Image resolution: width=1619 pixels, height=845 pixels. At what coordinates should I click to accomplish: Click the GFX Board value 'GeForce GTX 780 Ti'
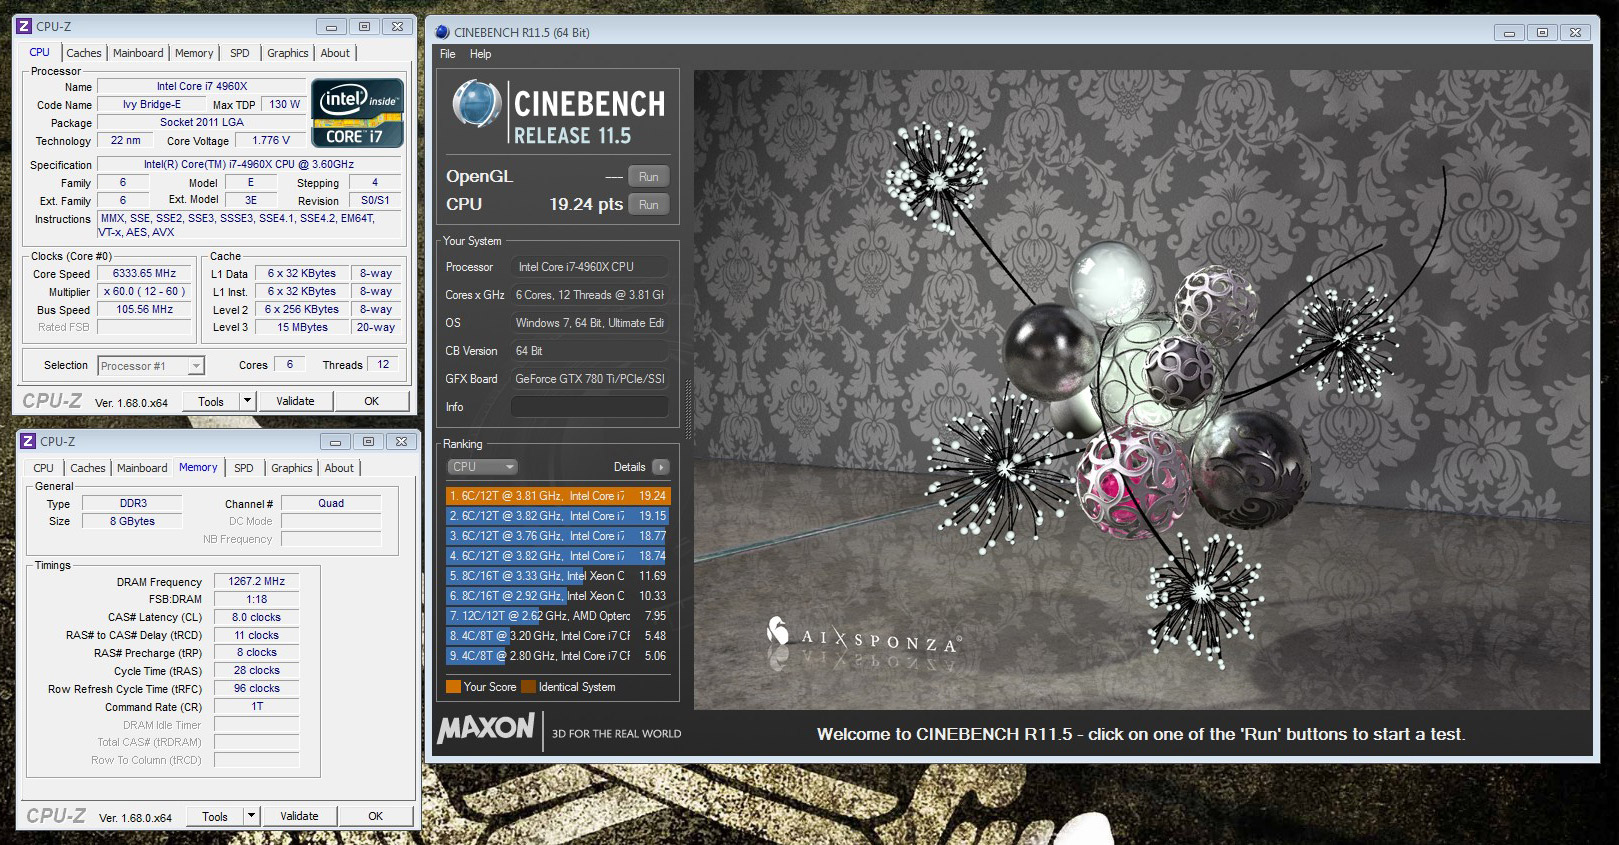click(590, 379)
